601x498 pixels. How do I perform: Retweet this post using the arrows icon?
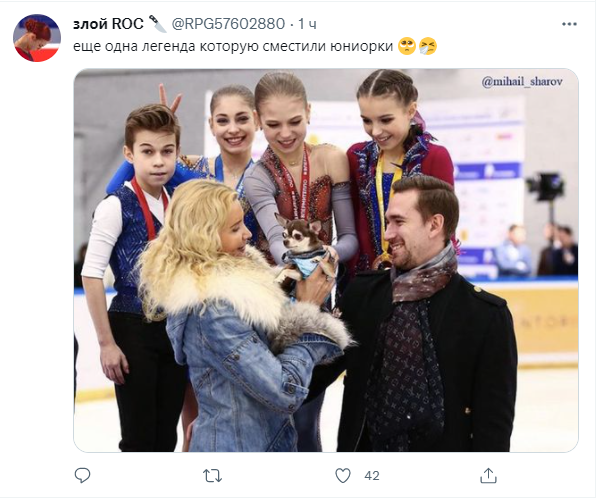[212, 476]
